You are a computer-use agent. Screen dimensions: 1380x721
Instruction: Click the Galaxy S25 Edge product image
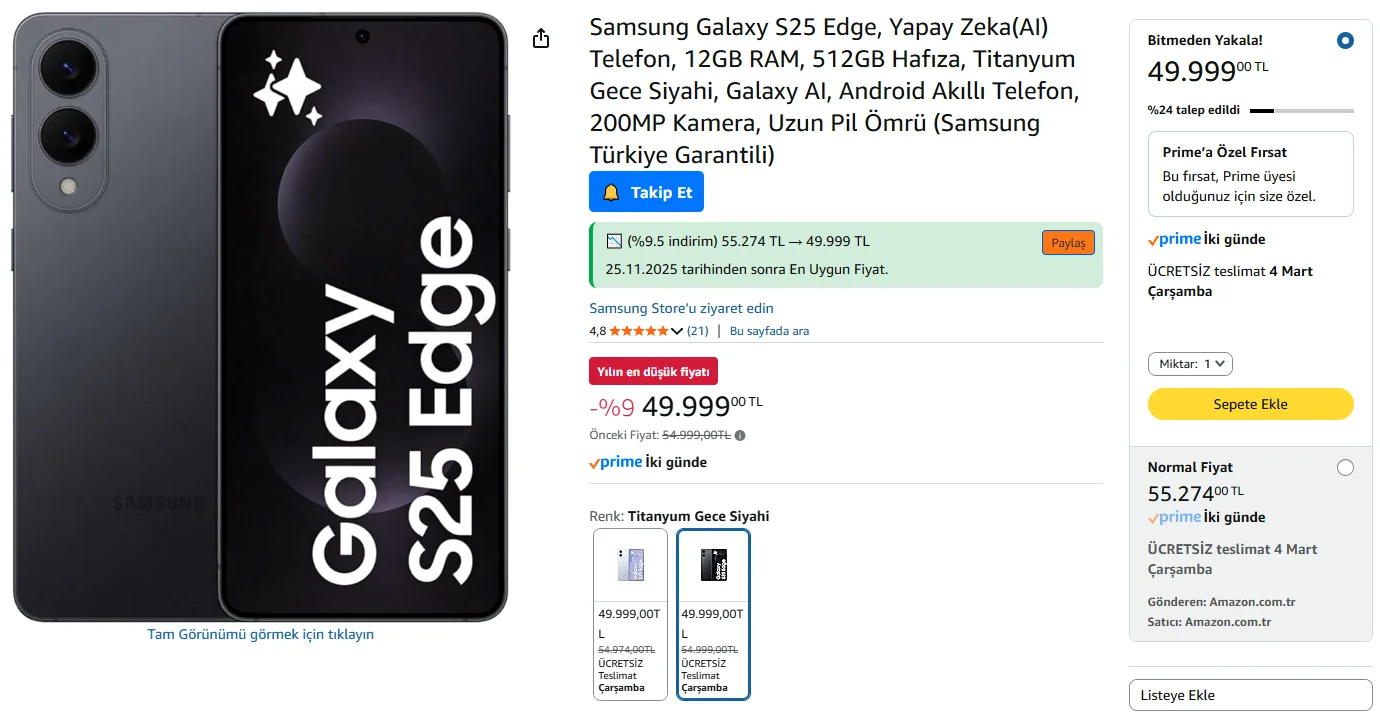pos(260,317)
